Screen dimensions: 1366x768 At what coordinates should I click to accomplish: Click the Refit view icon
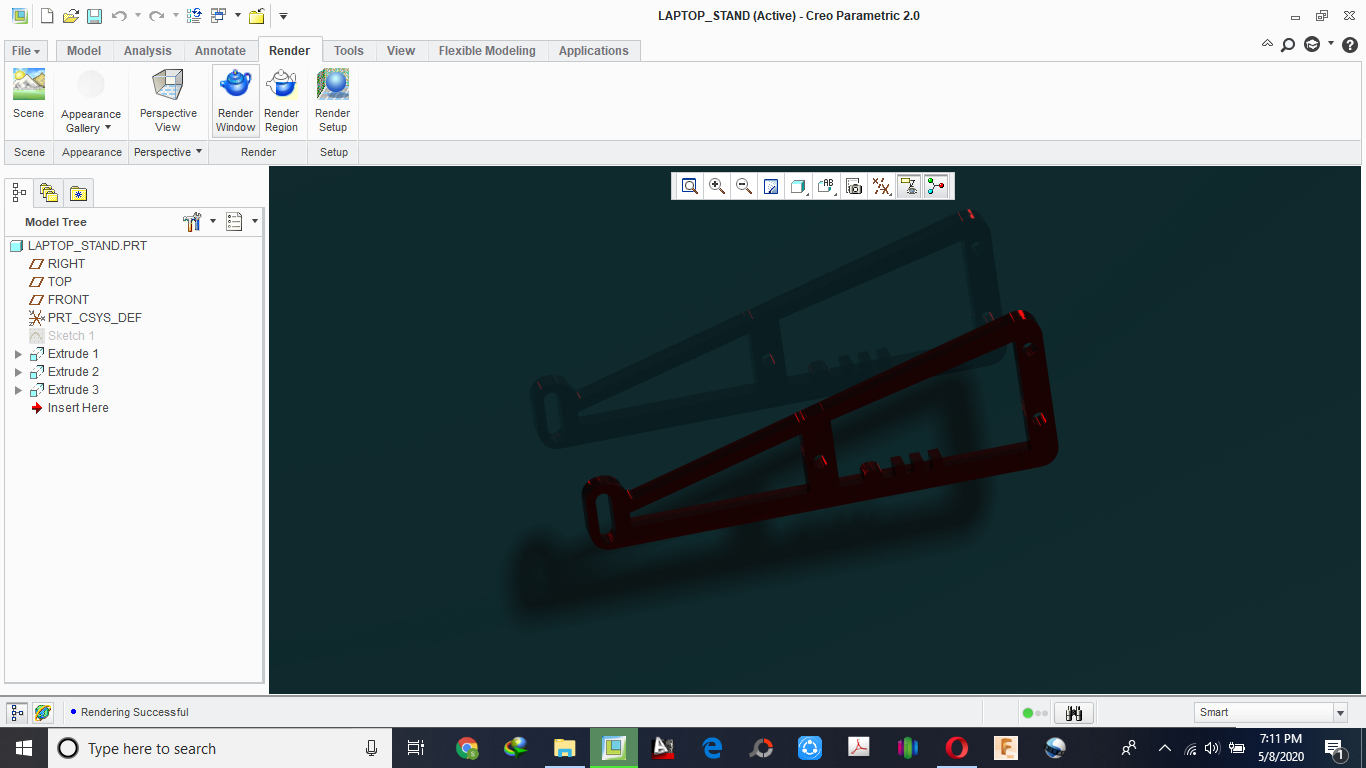[689, 186]
